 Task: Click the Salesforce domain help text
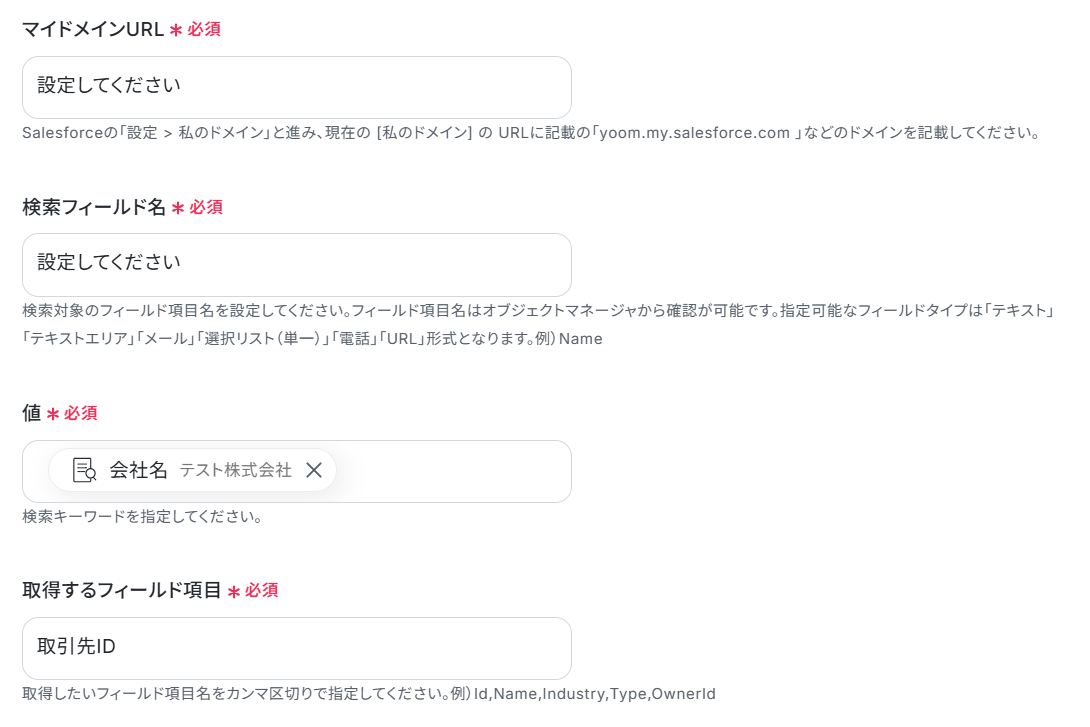coord(531,133)
